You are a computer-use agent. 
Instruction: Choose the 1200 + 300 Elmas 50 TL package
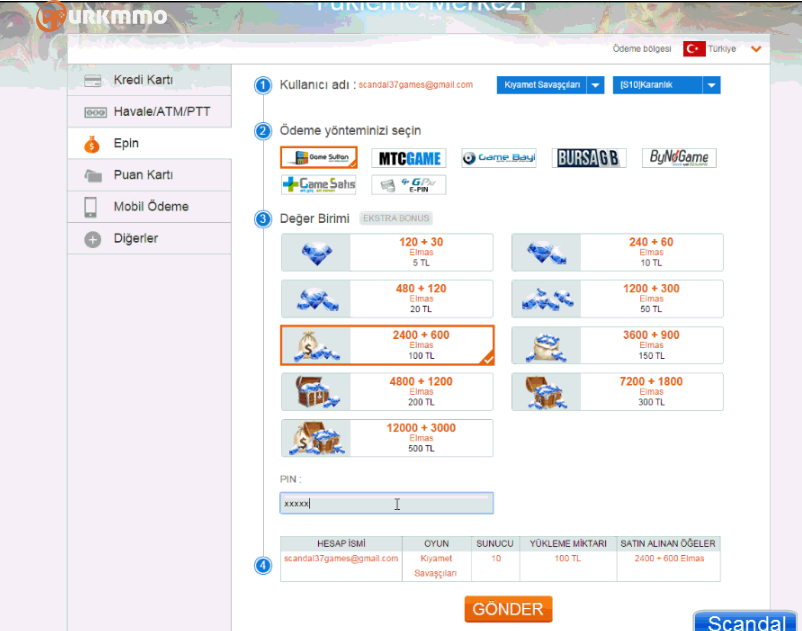617,299
